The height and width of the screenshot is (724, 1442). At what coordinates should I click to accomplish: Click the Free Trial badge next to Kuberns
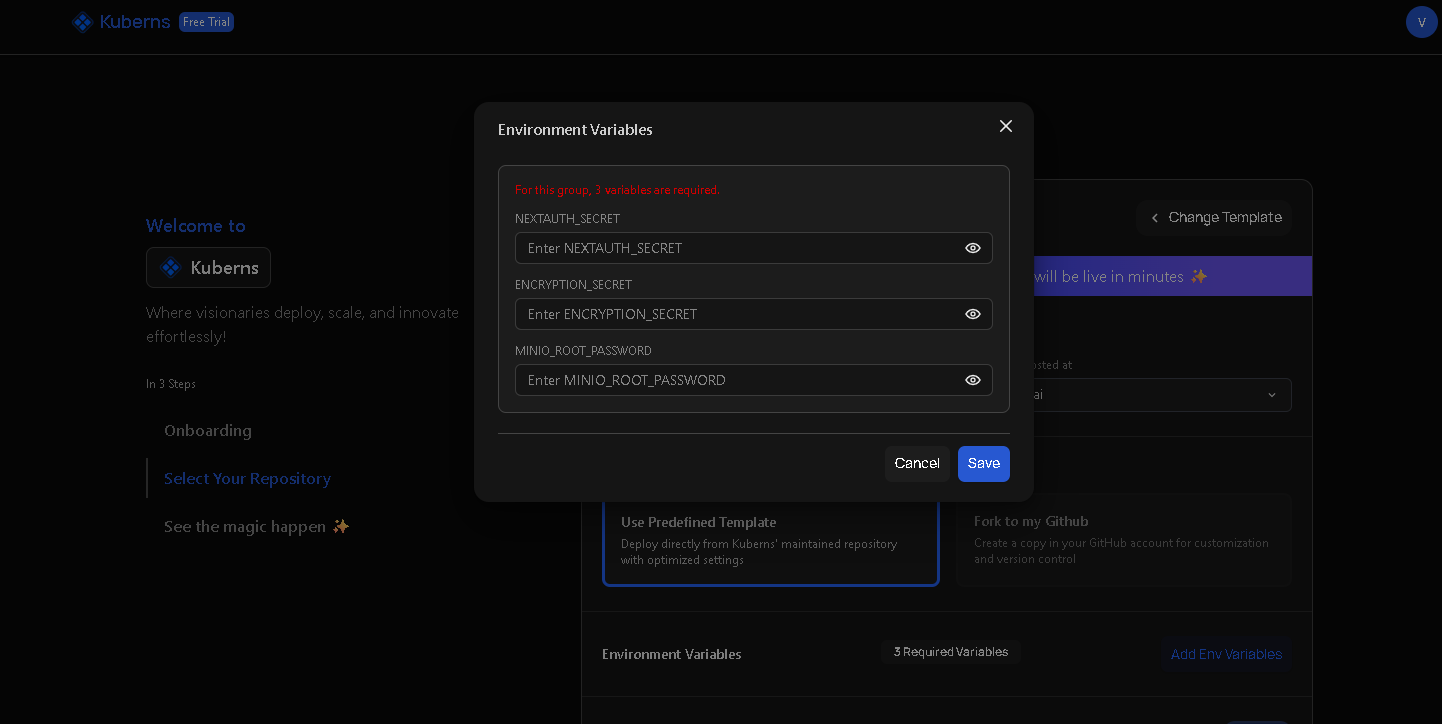206,21
